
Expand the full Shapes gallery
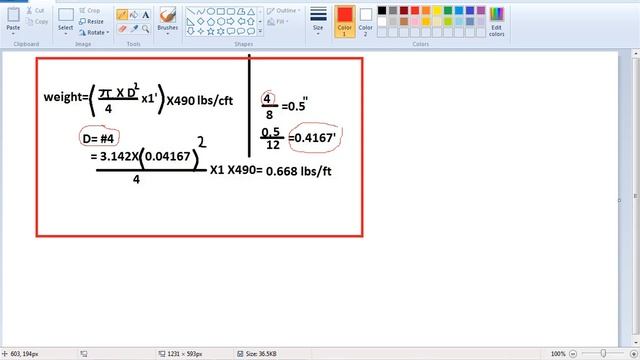[260, 31]
